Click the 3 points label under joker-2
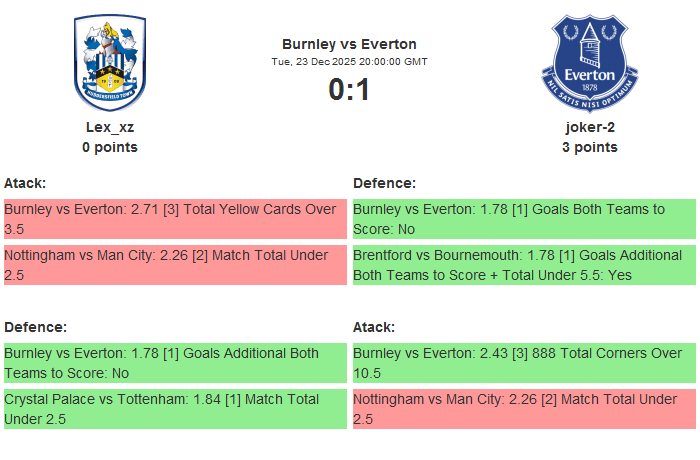 [589, 147]
